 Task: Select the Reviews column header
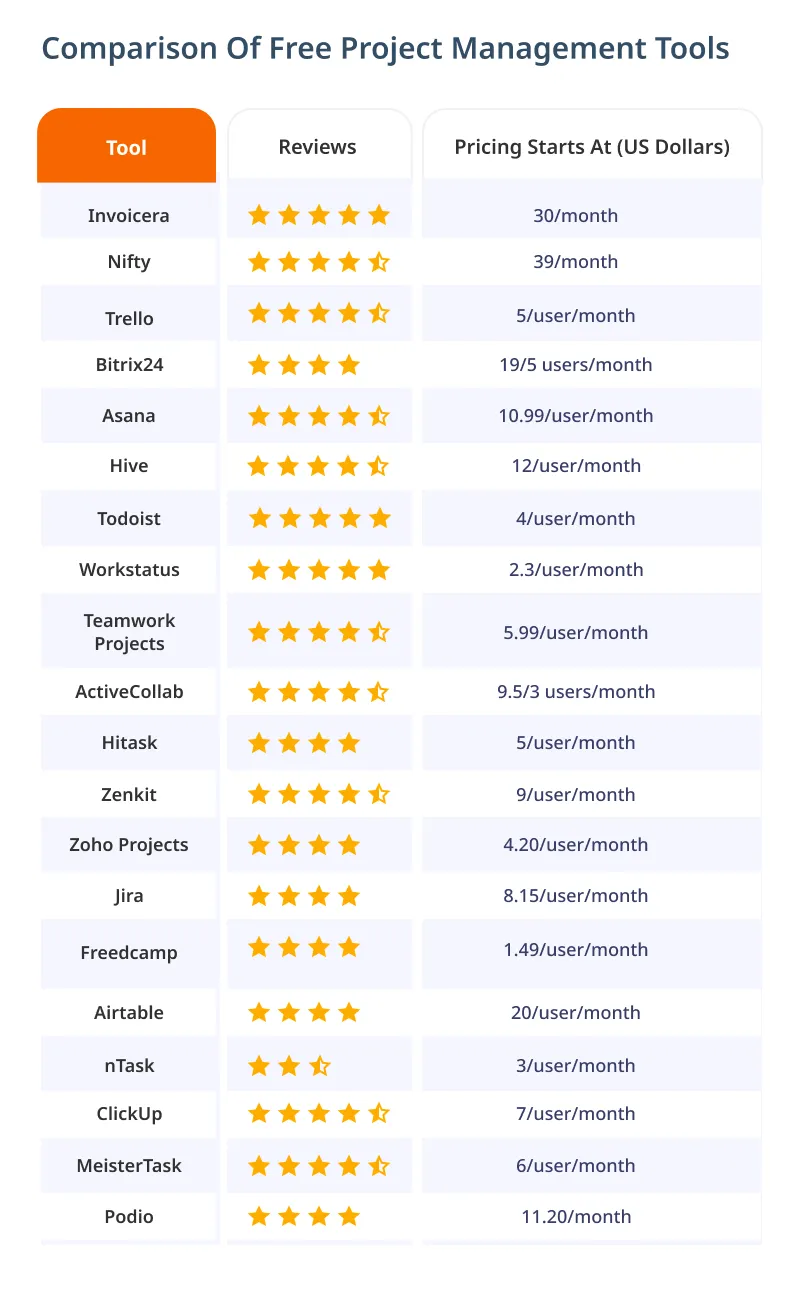(x=318, y=146)
